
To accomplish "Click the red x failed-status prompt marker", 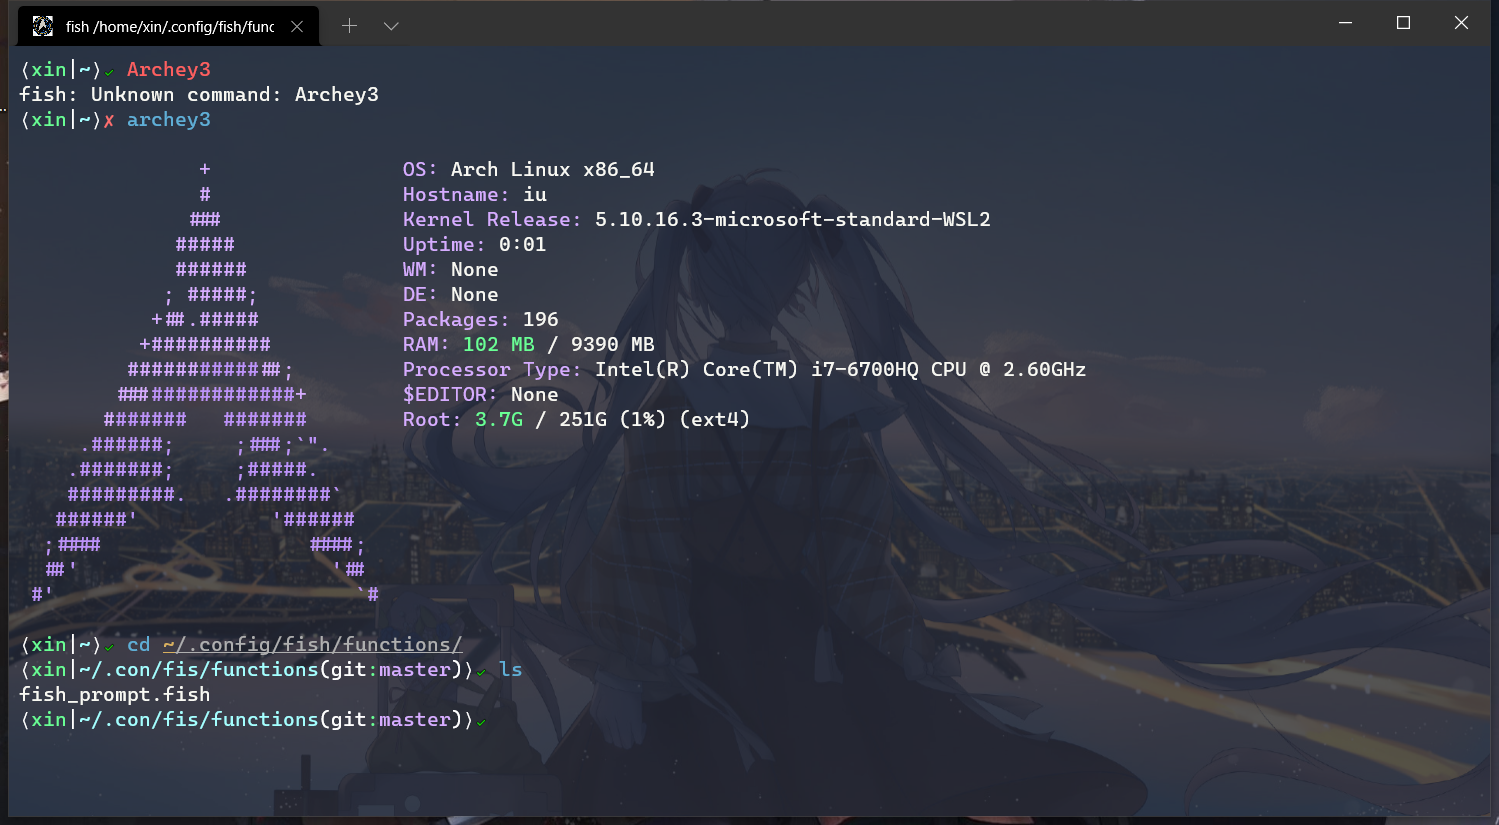I will pyautogui.click(x=109, y=121).
